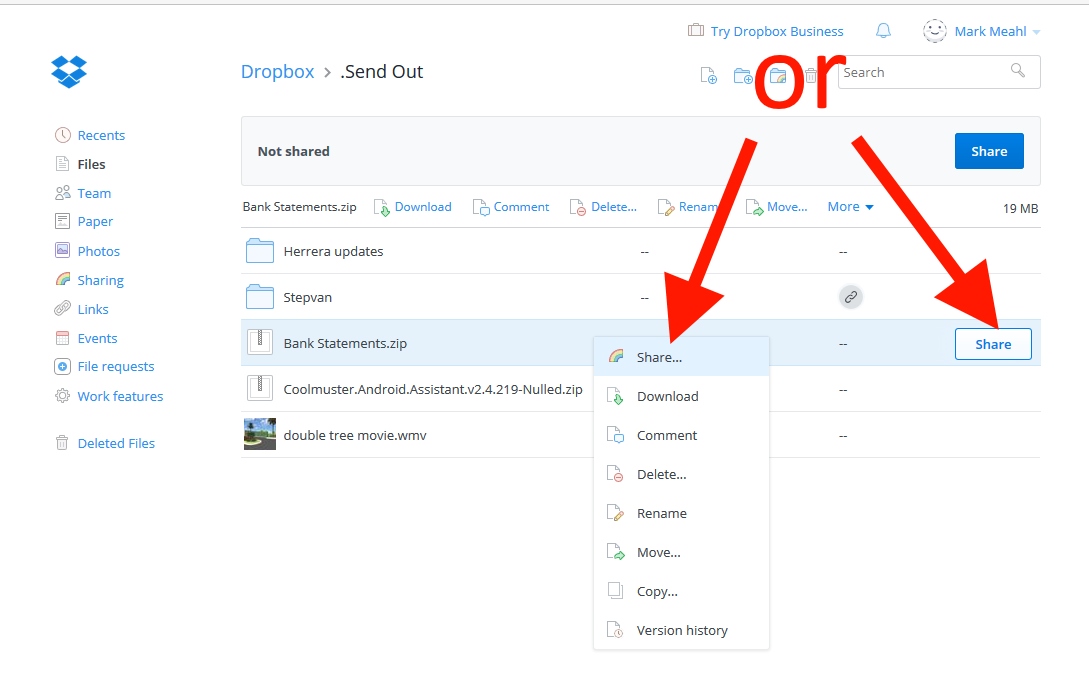
Task: Open Deleted Files in the sidebar
Action: 105,443
